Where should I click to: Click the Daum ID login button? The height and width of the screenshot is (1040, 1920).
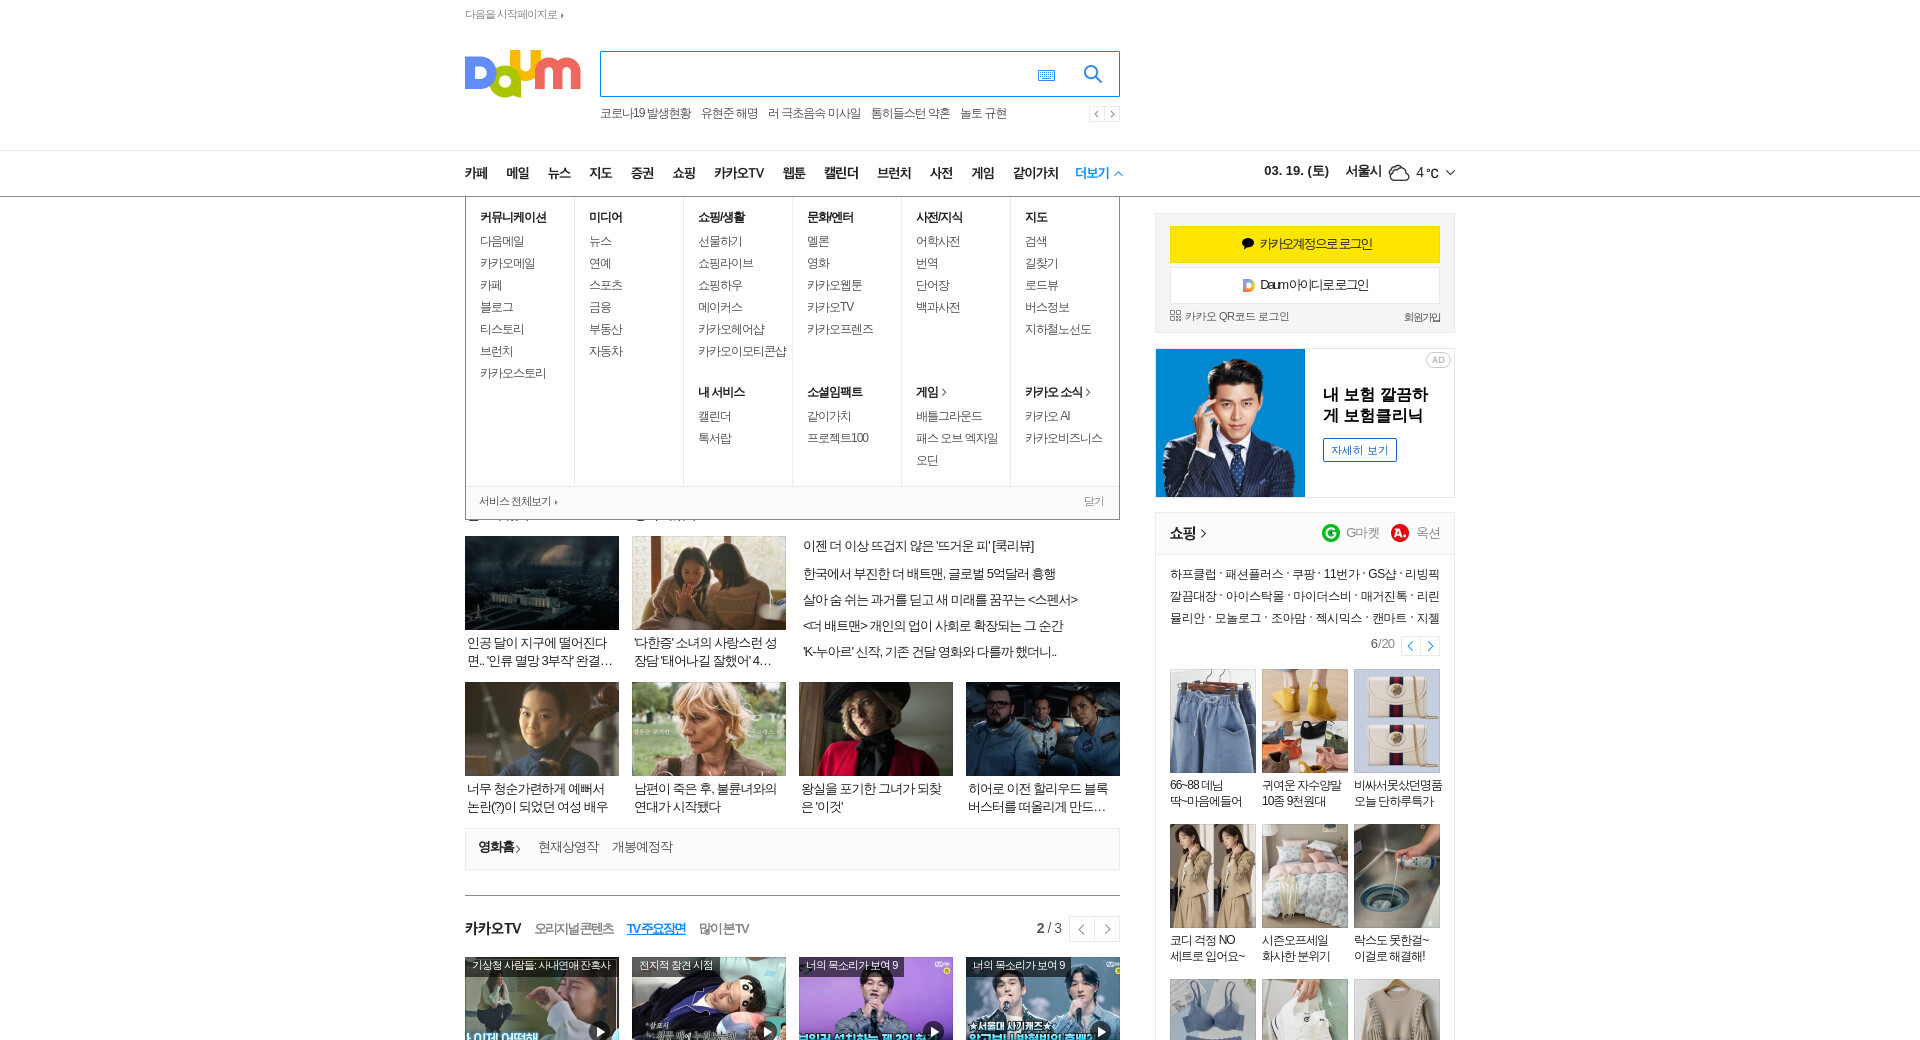point(1304,285)
